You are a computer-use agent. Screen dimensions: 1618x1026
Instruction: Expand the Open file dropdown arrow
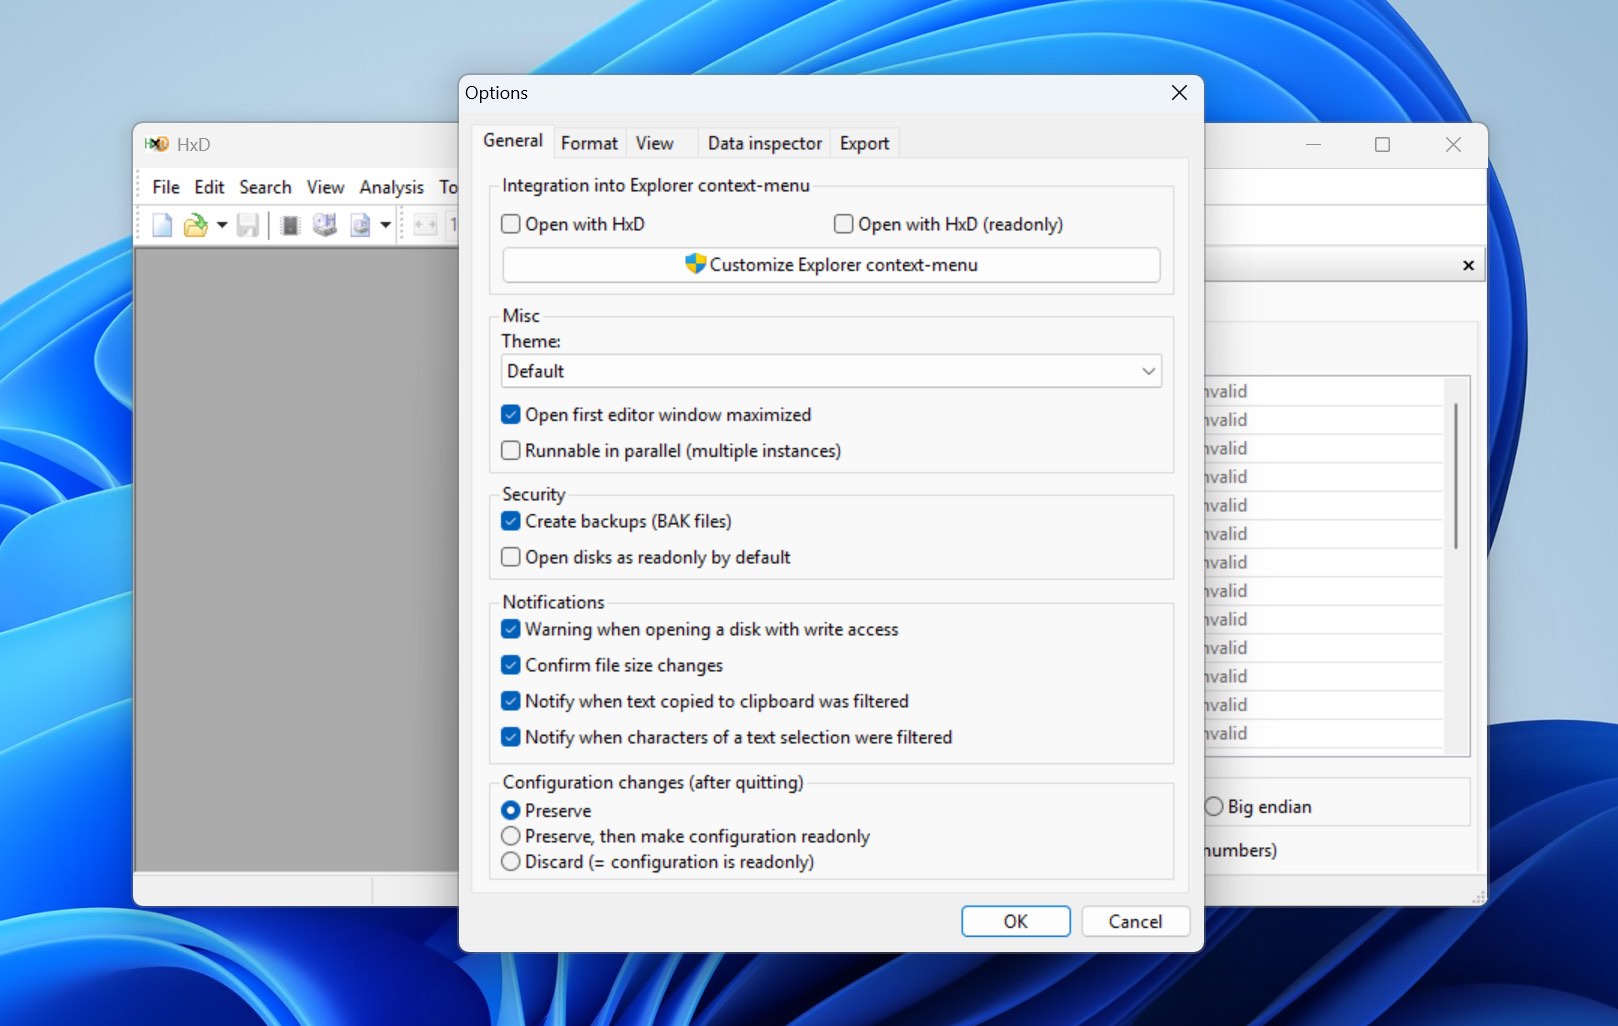222,224
